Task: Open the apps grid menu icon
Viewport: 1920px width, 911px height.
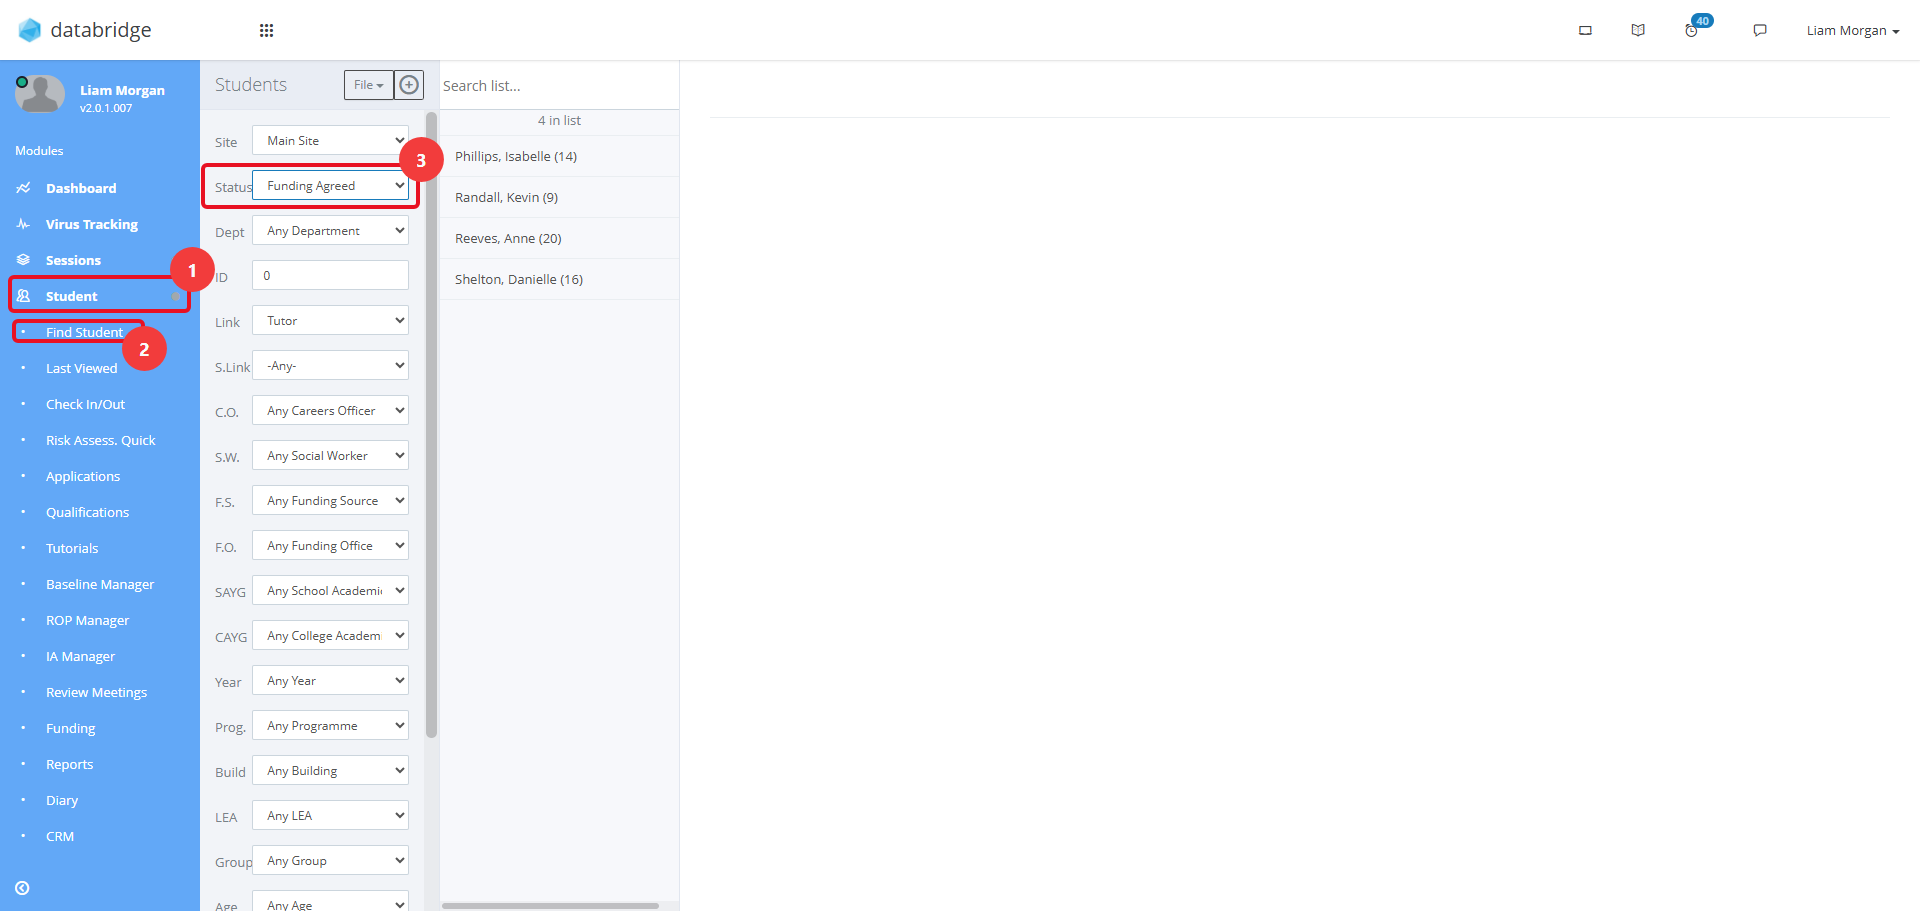Action: [266, 30]
